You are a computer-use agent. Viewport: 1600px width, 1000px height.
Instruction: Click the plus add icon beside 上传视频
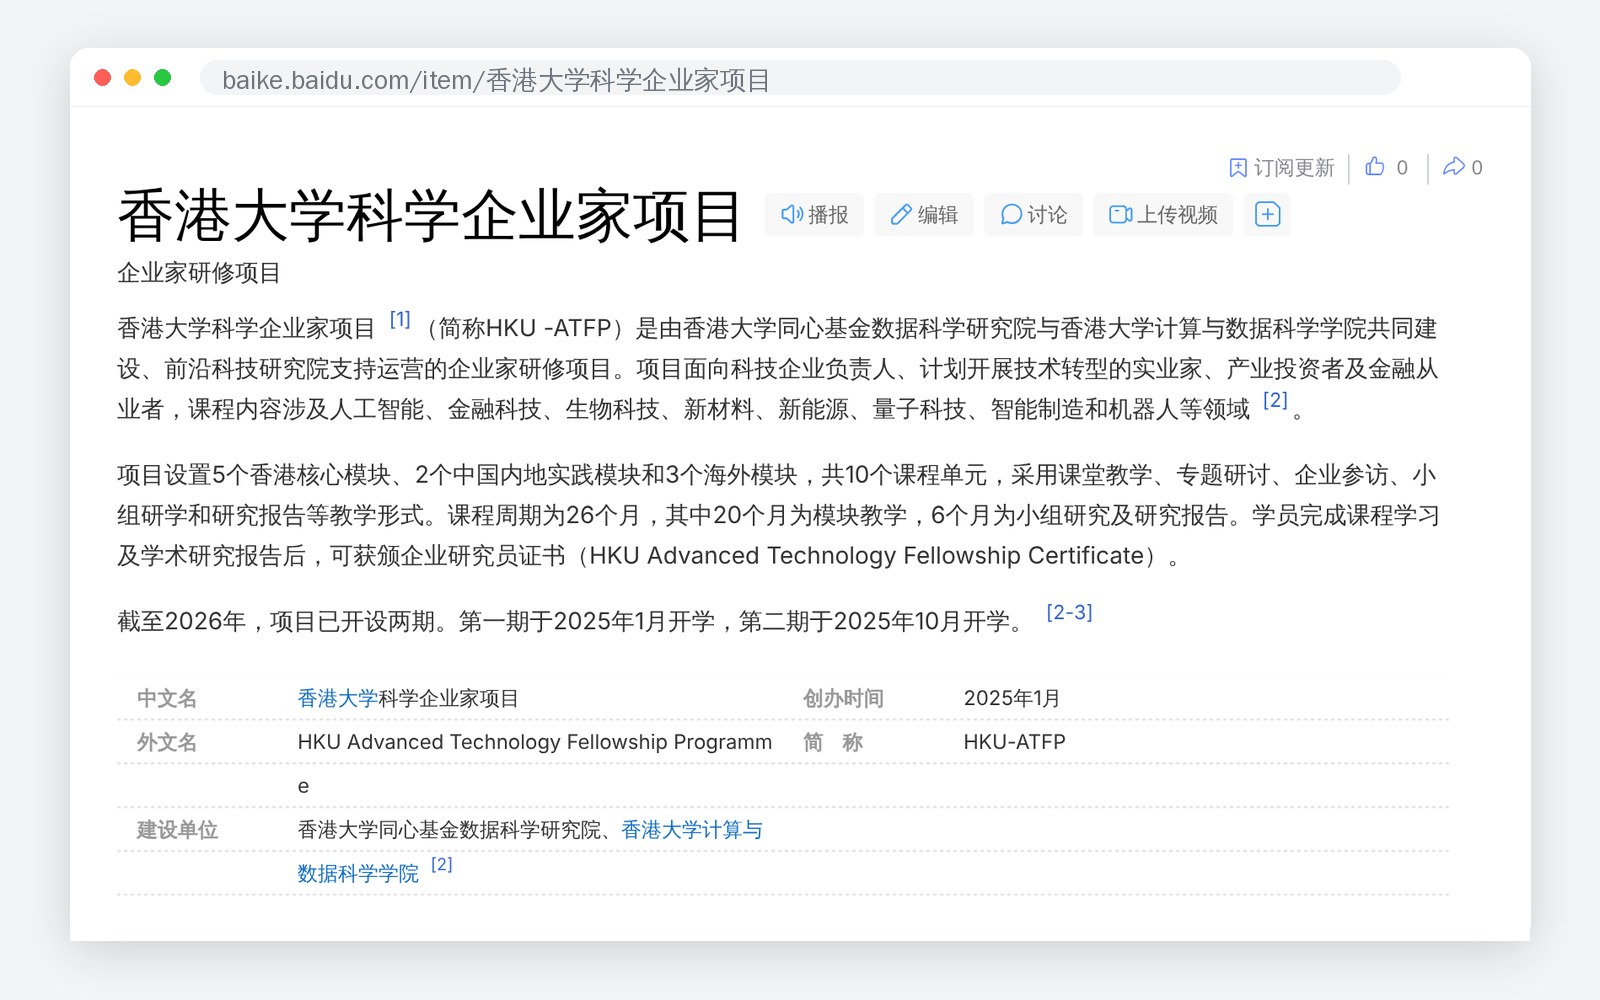(1267, 215)
